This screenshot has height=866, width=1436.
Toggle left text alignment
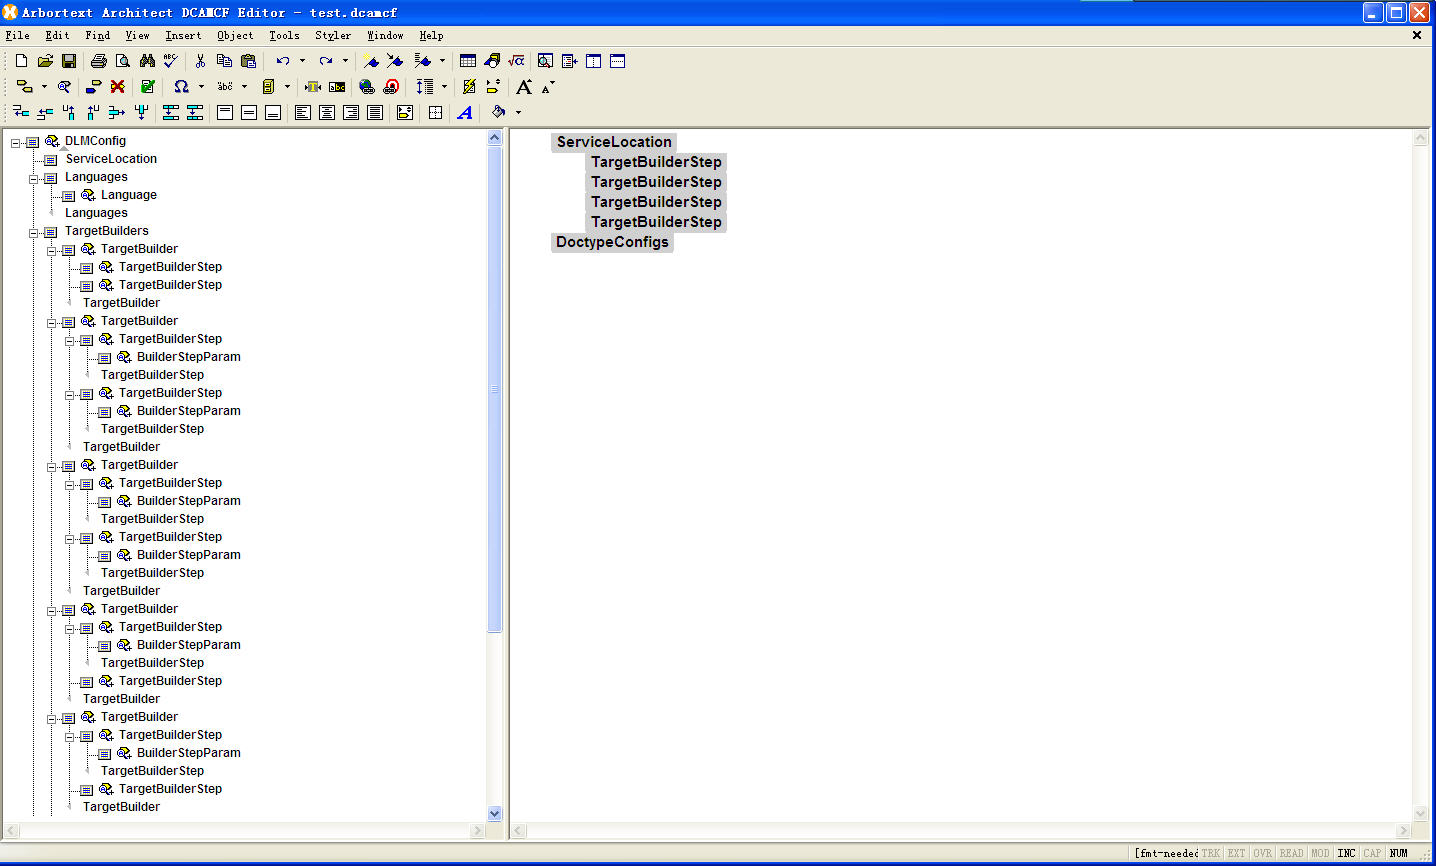(x=303, y=113)
